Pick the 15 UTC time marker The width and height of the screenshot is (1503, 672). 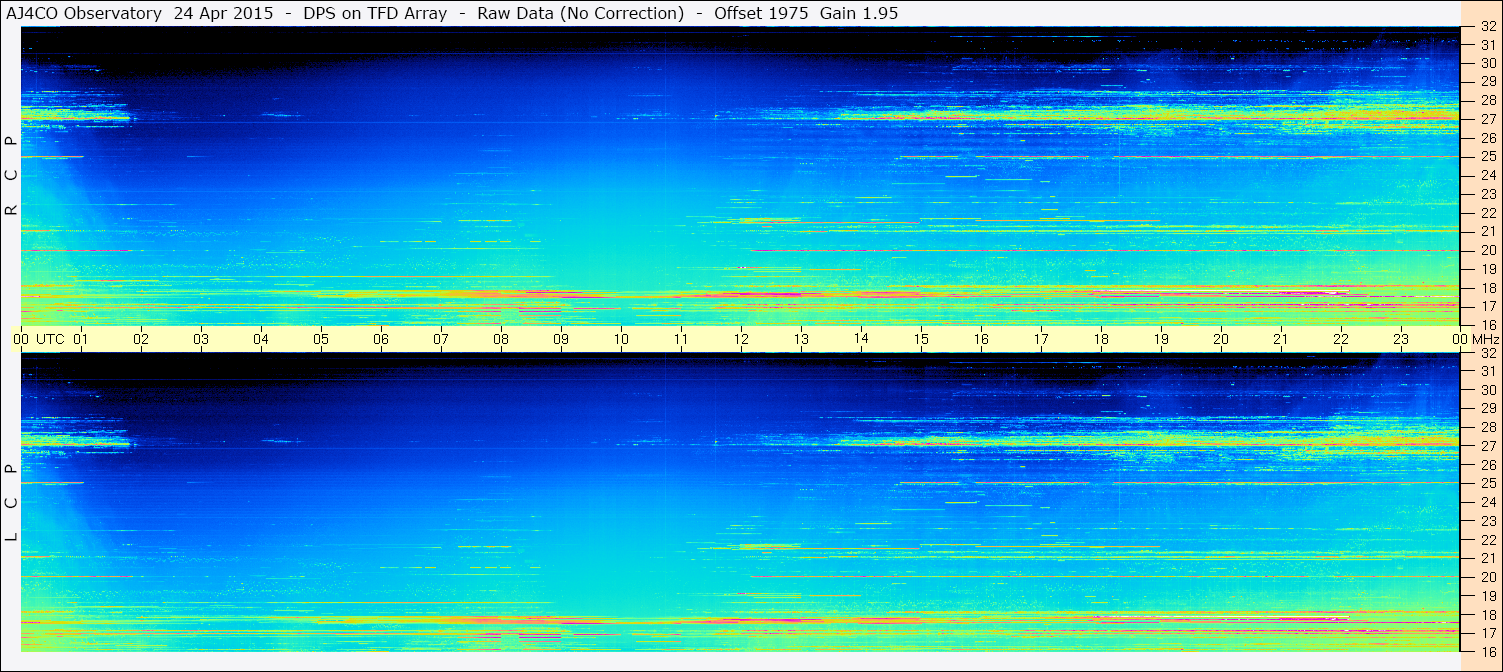tap(921, 339)
